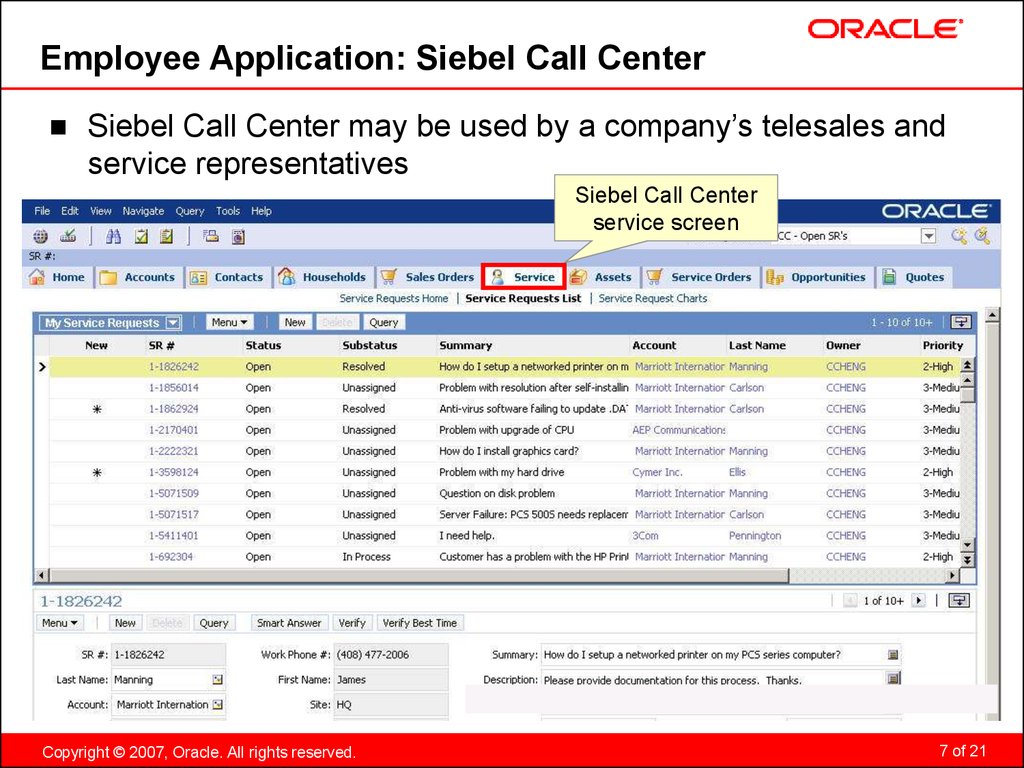Image resolution: width=1024 pixels, height=768 pixels.
Task: Open the Query menu
Action: 190,211
